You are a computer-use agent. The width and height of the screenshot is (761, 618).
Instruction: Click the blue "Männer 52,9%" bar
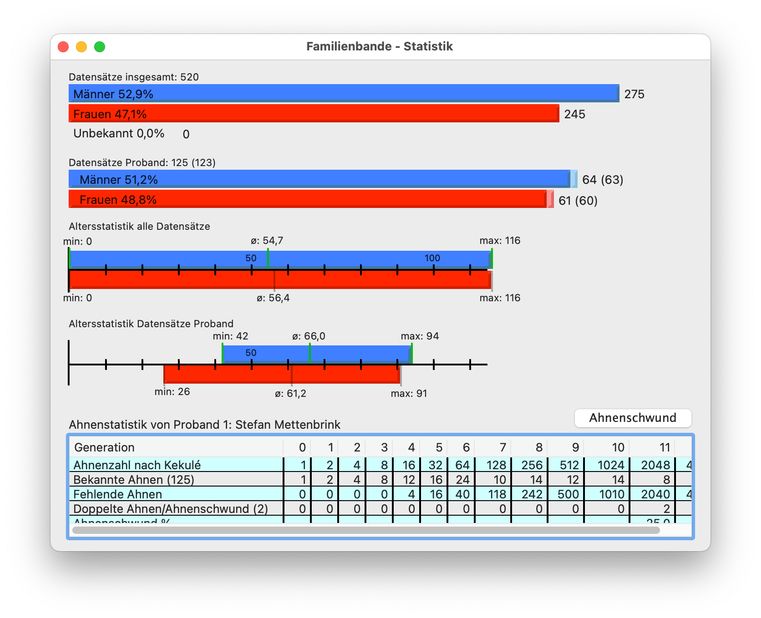343,94
